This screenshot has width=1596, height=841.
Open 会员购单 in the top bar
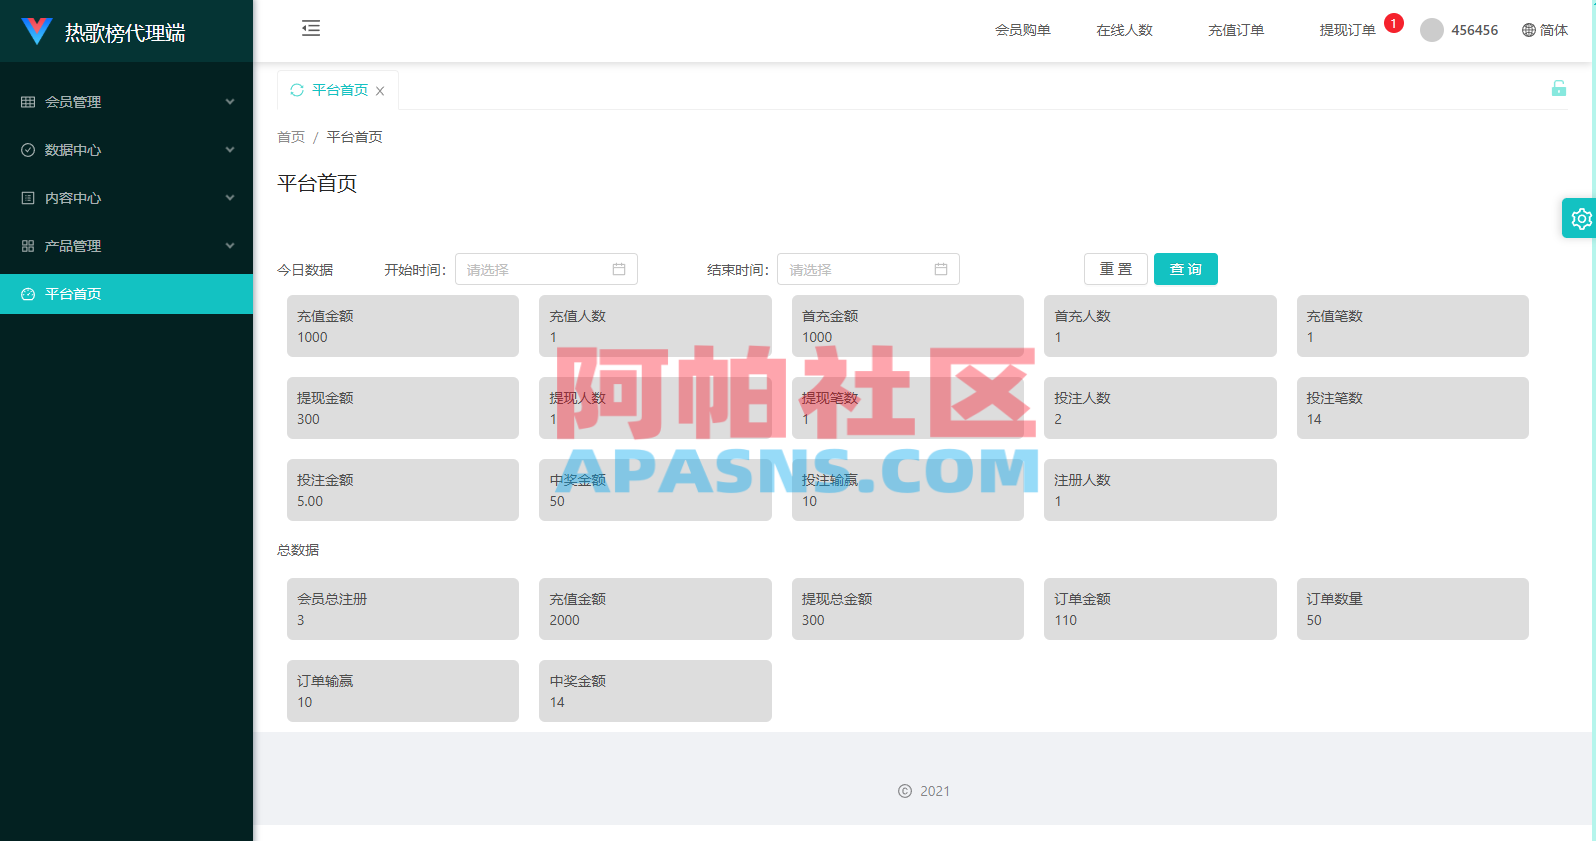click(1022, 30)
